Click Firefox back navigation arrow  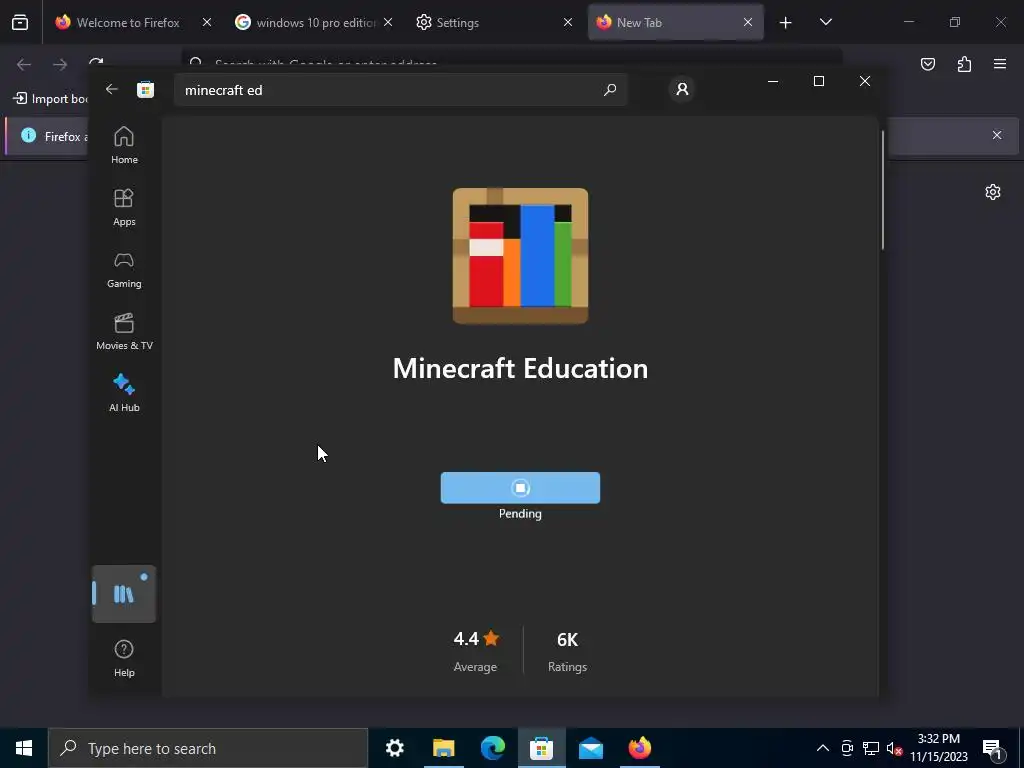pyautogui.click(x=24, y=64)
